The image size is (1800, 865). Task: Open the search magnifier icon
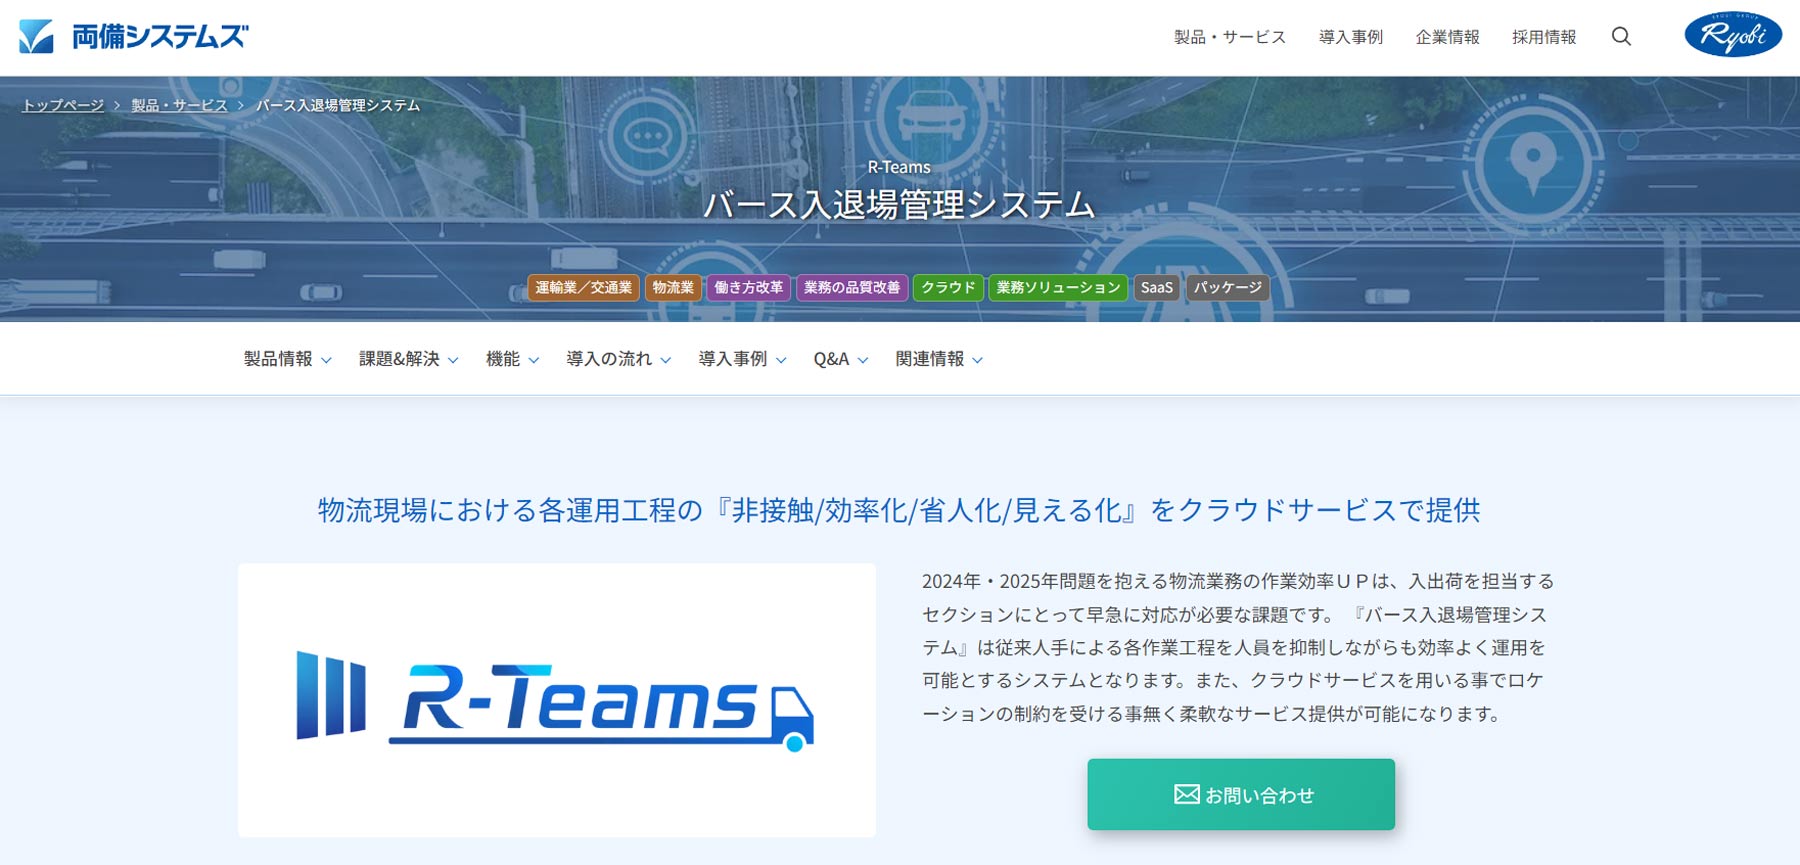pyautogui.click(x=1621, y=37)
